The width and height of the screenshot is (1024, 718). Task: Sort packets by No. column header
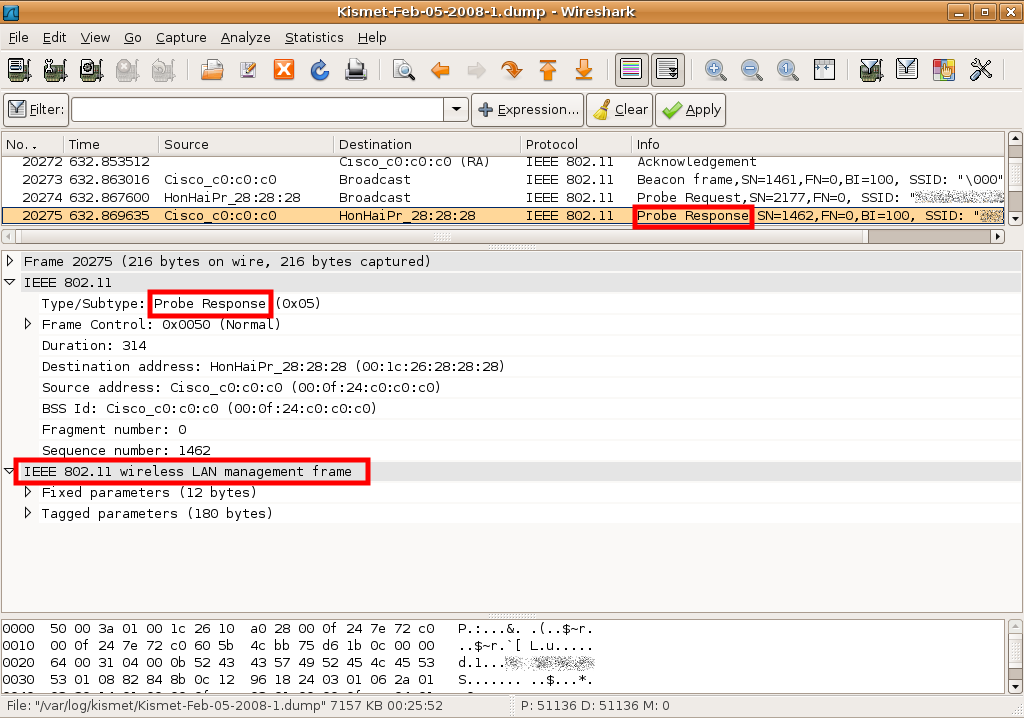click(x=33, y=144)
